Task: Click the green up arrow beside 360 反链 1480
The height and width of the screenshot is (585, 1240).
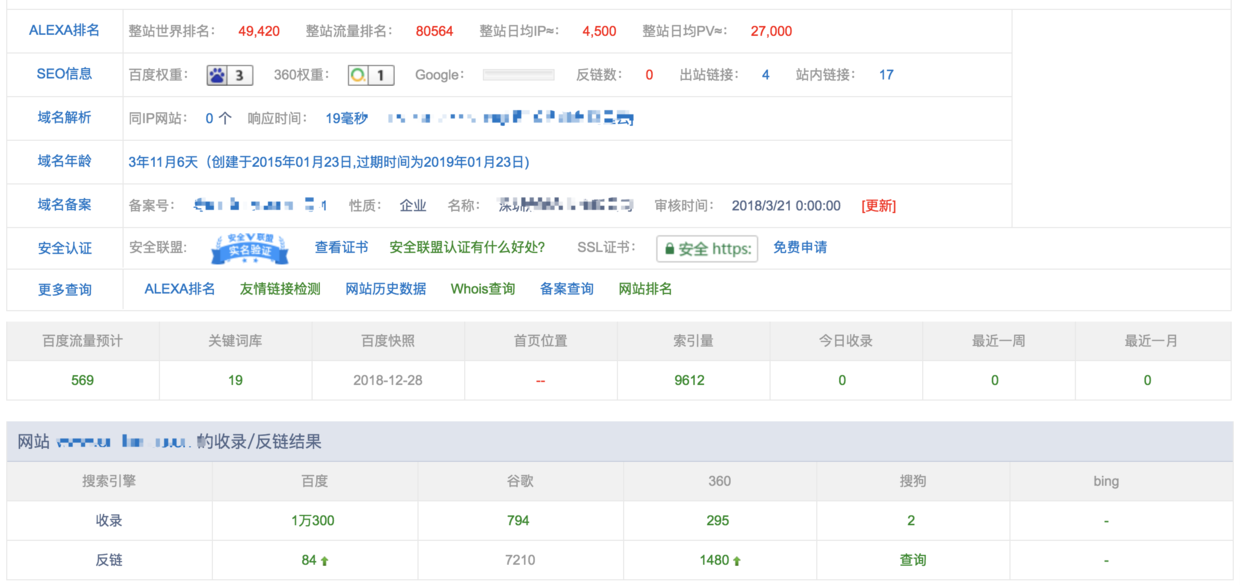Action: [x=735, y=559]
